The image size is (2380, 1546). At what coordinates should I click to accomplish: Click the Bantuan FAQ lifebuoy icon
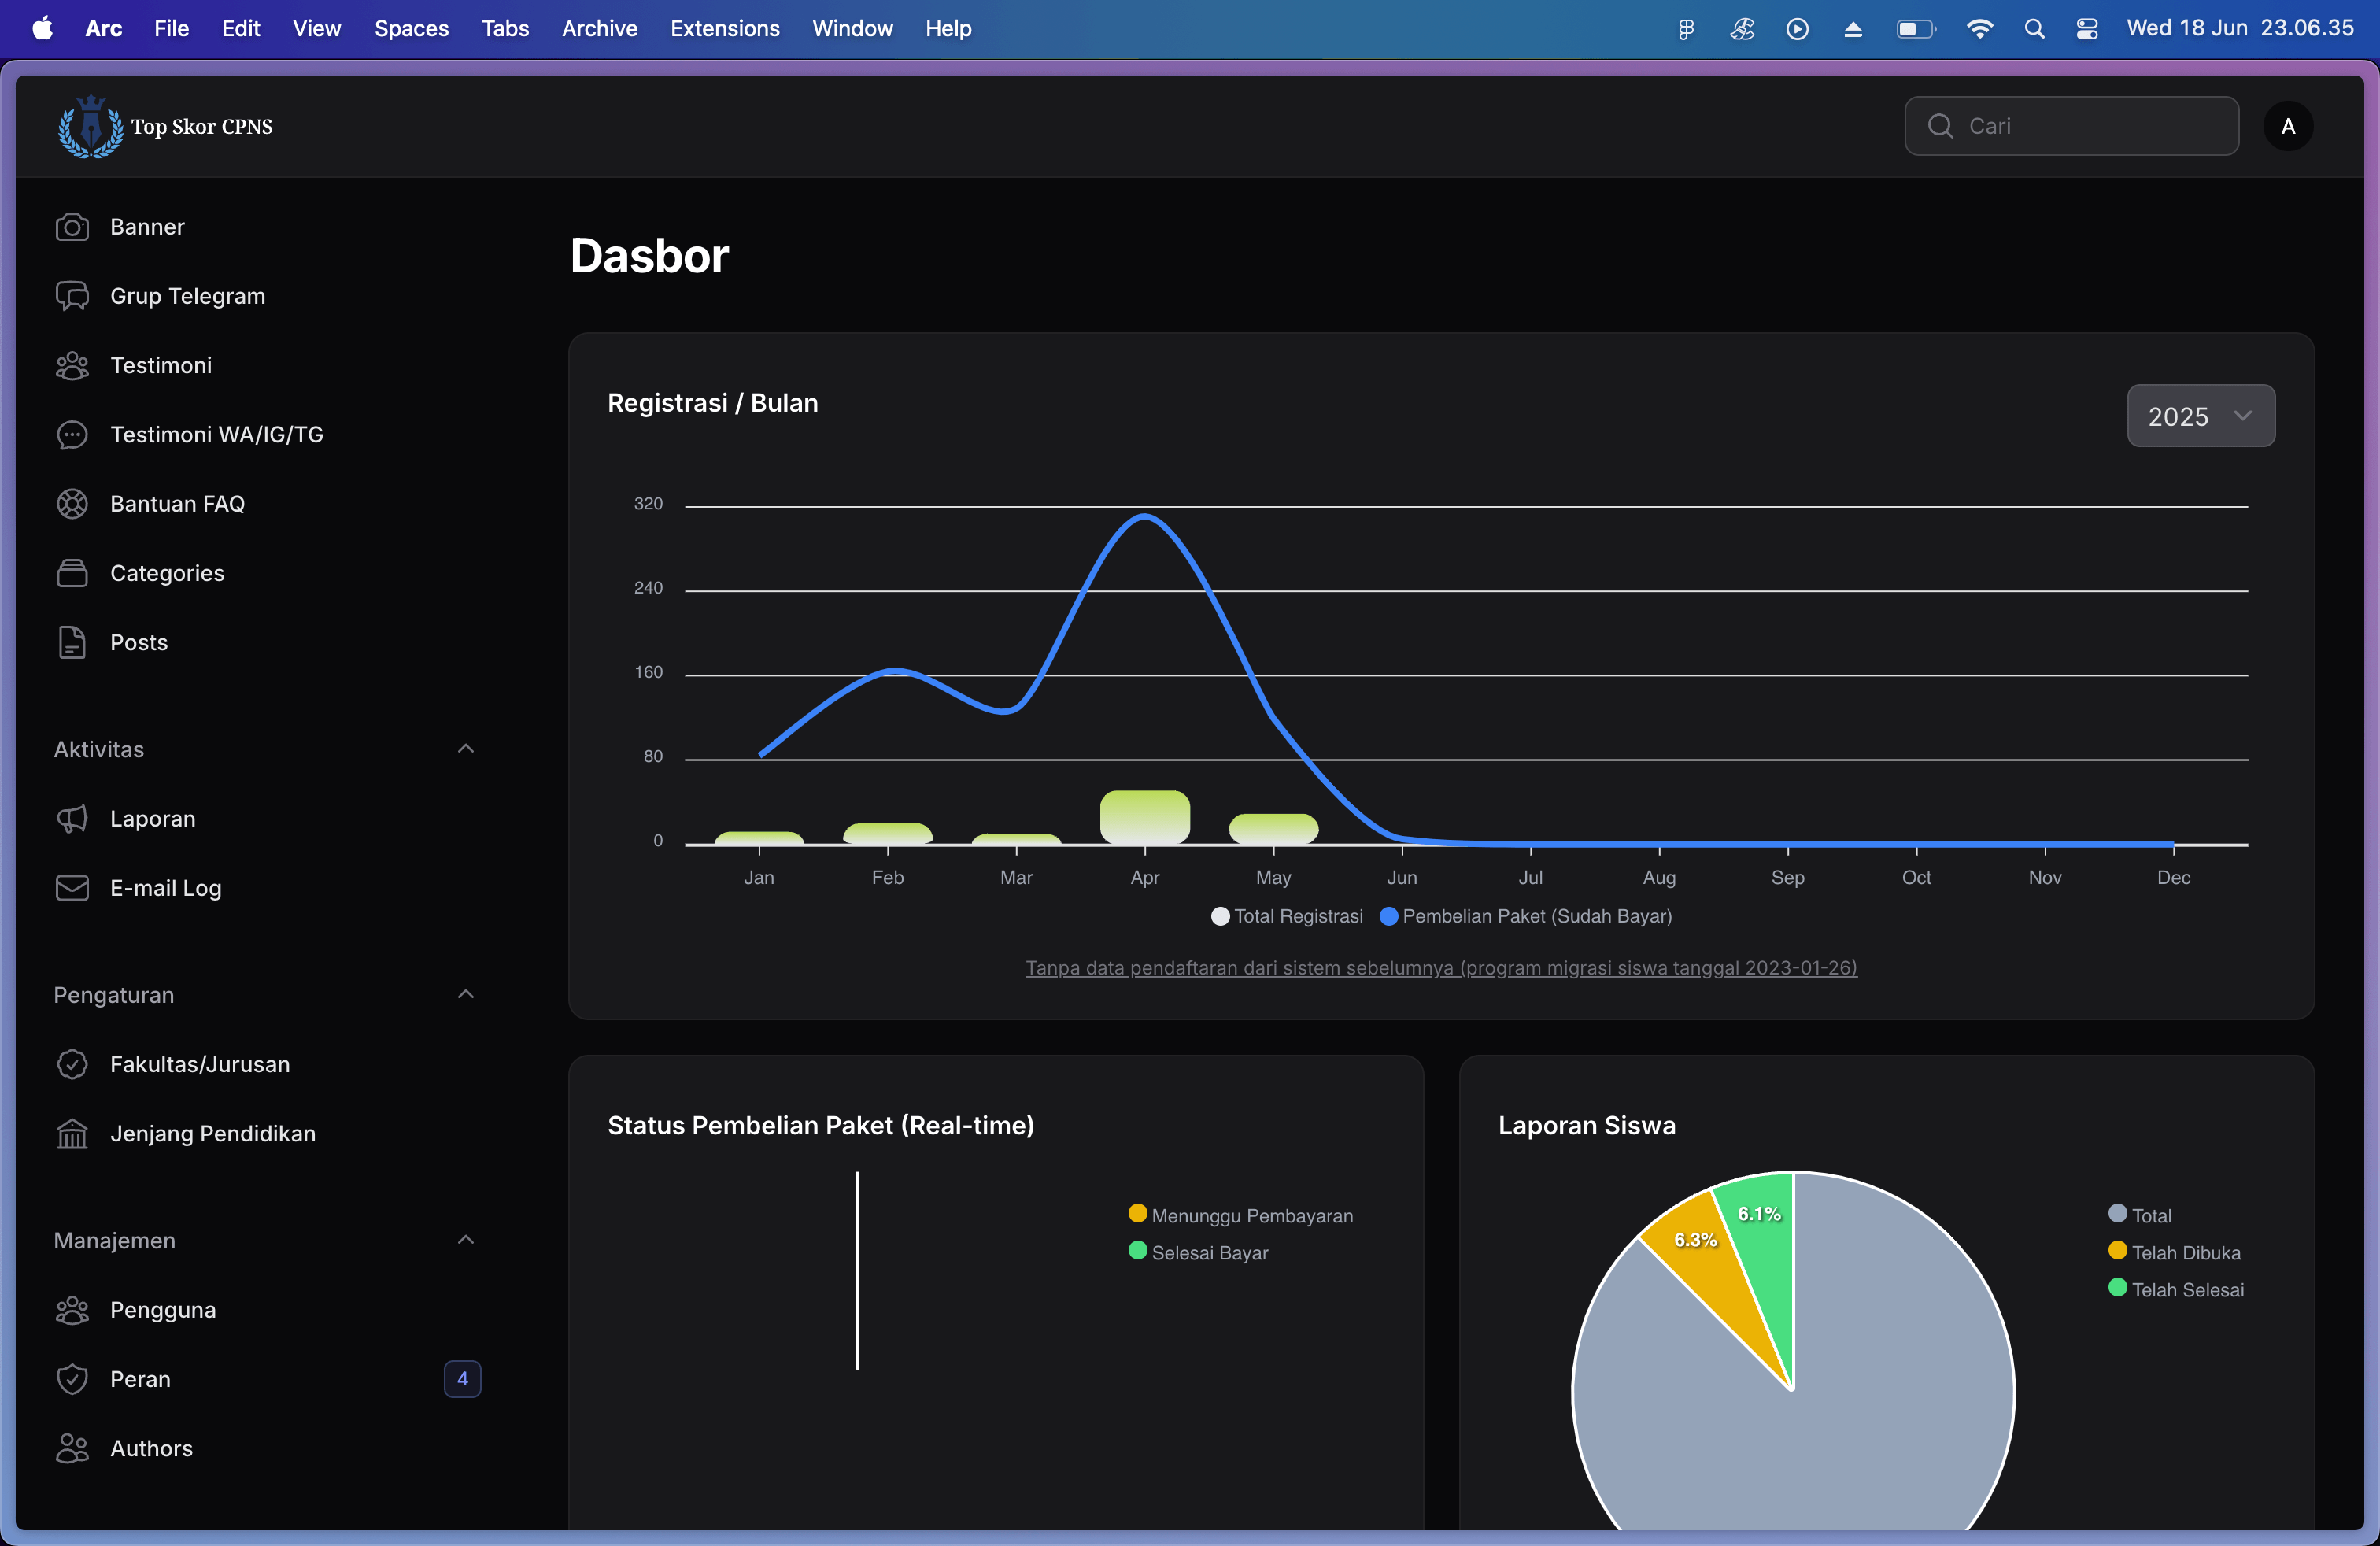(x=72, y=504)
